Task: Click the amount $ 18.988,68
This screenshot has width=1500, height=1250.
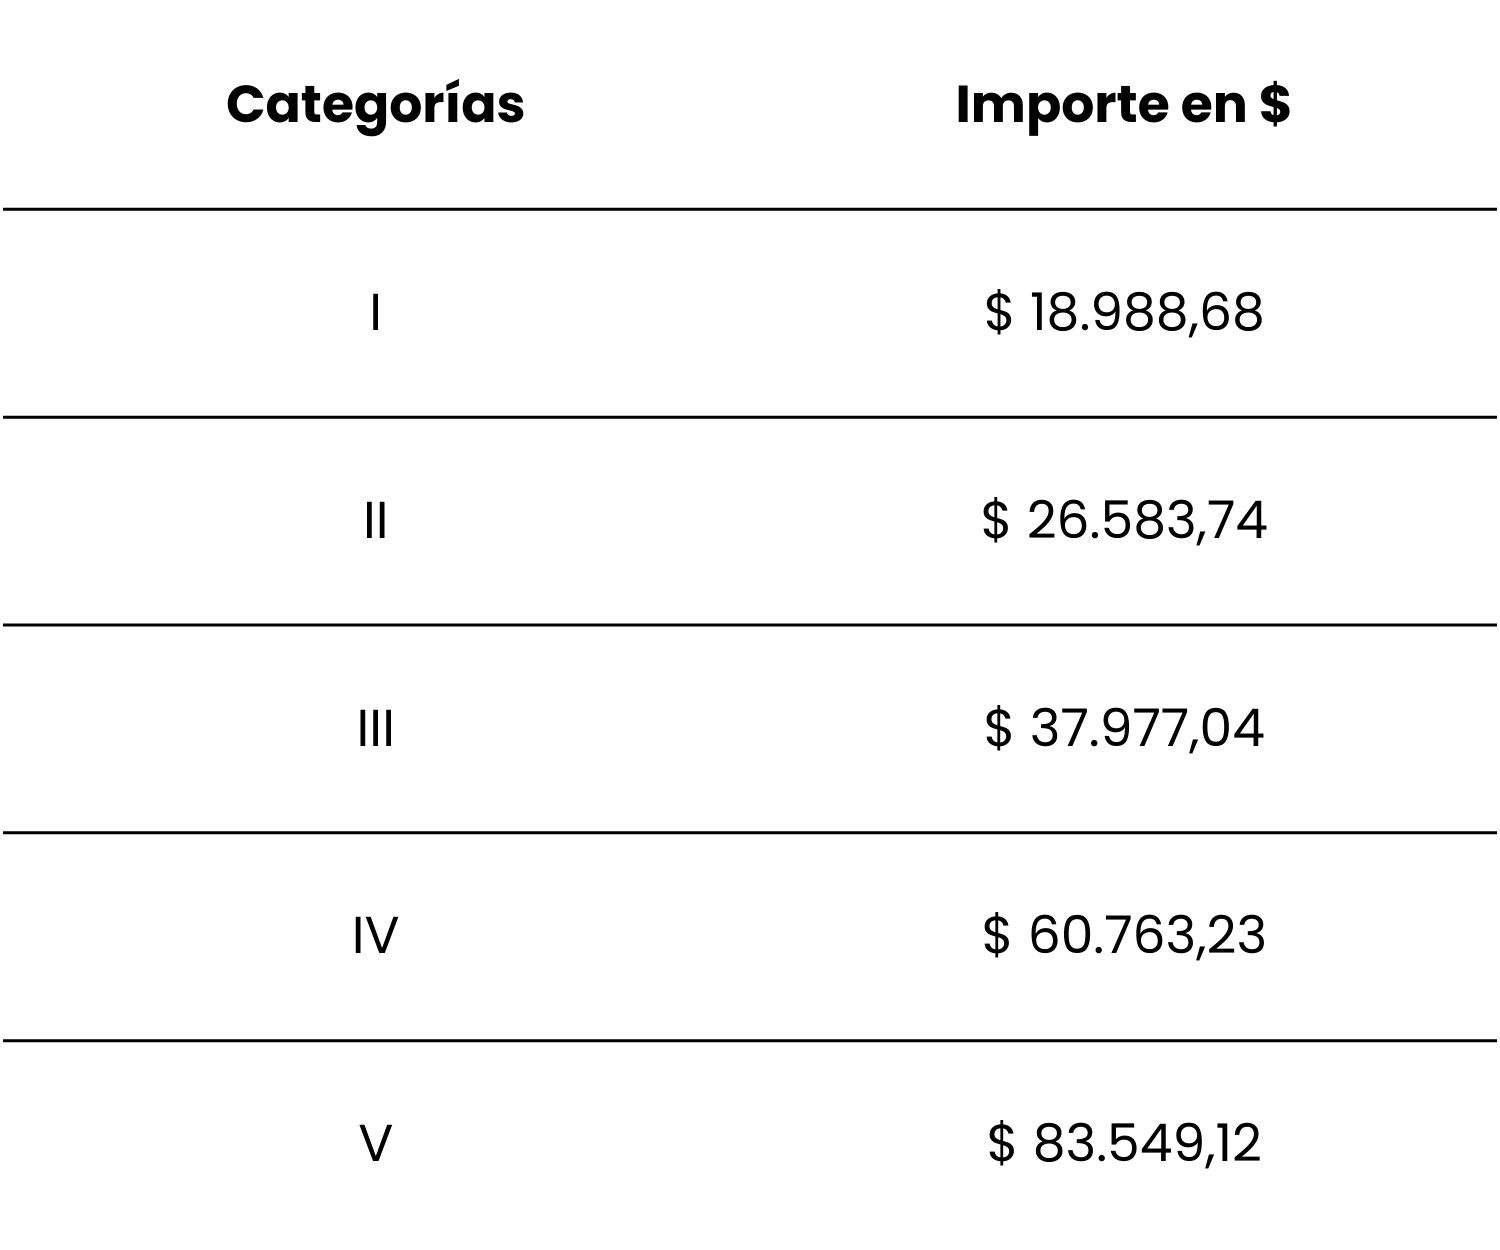Action: click(x=1124, y=312)
